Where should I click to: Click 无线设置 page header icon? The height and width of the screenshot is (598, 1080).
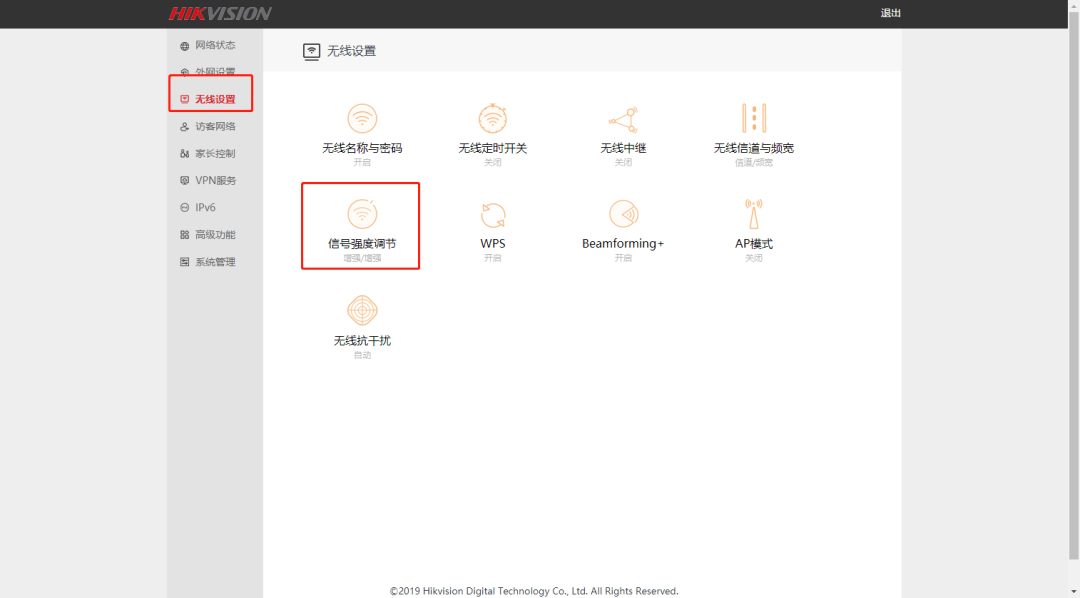[311, 52]
